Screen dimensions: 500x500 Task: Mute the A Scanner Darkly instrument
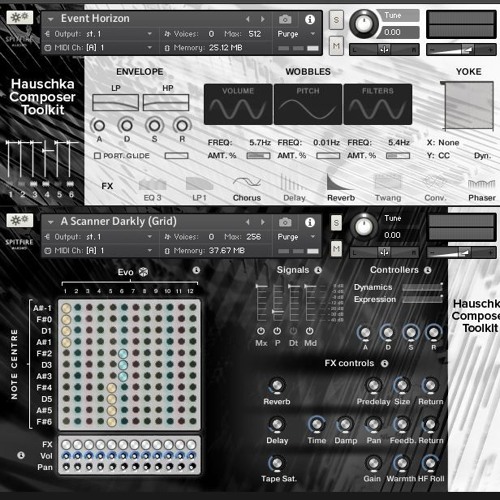(x=336, y=249)
